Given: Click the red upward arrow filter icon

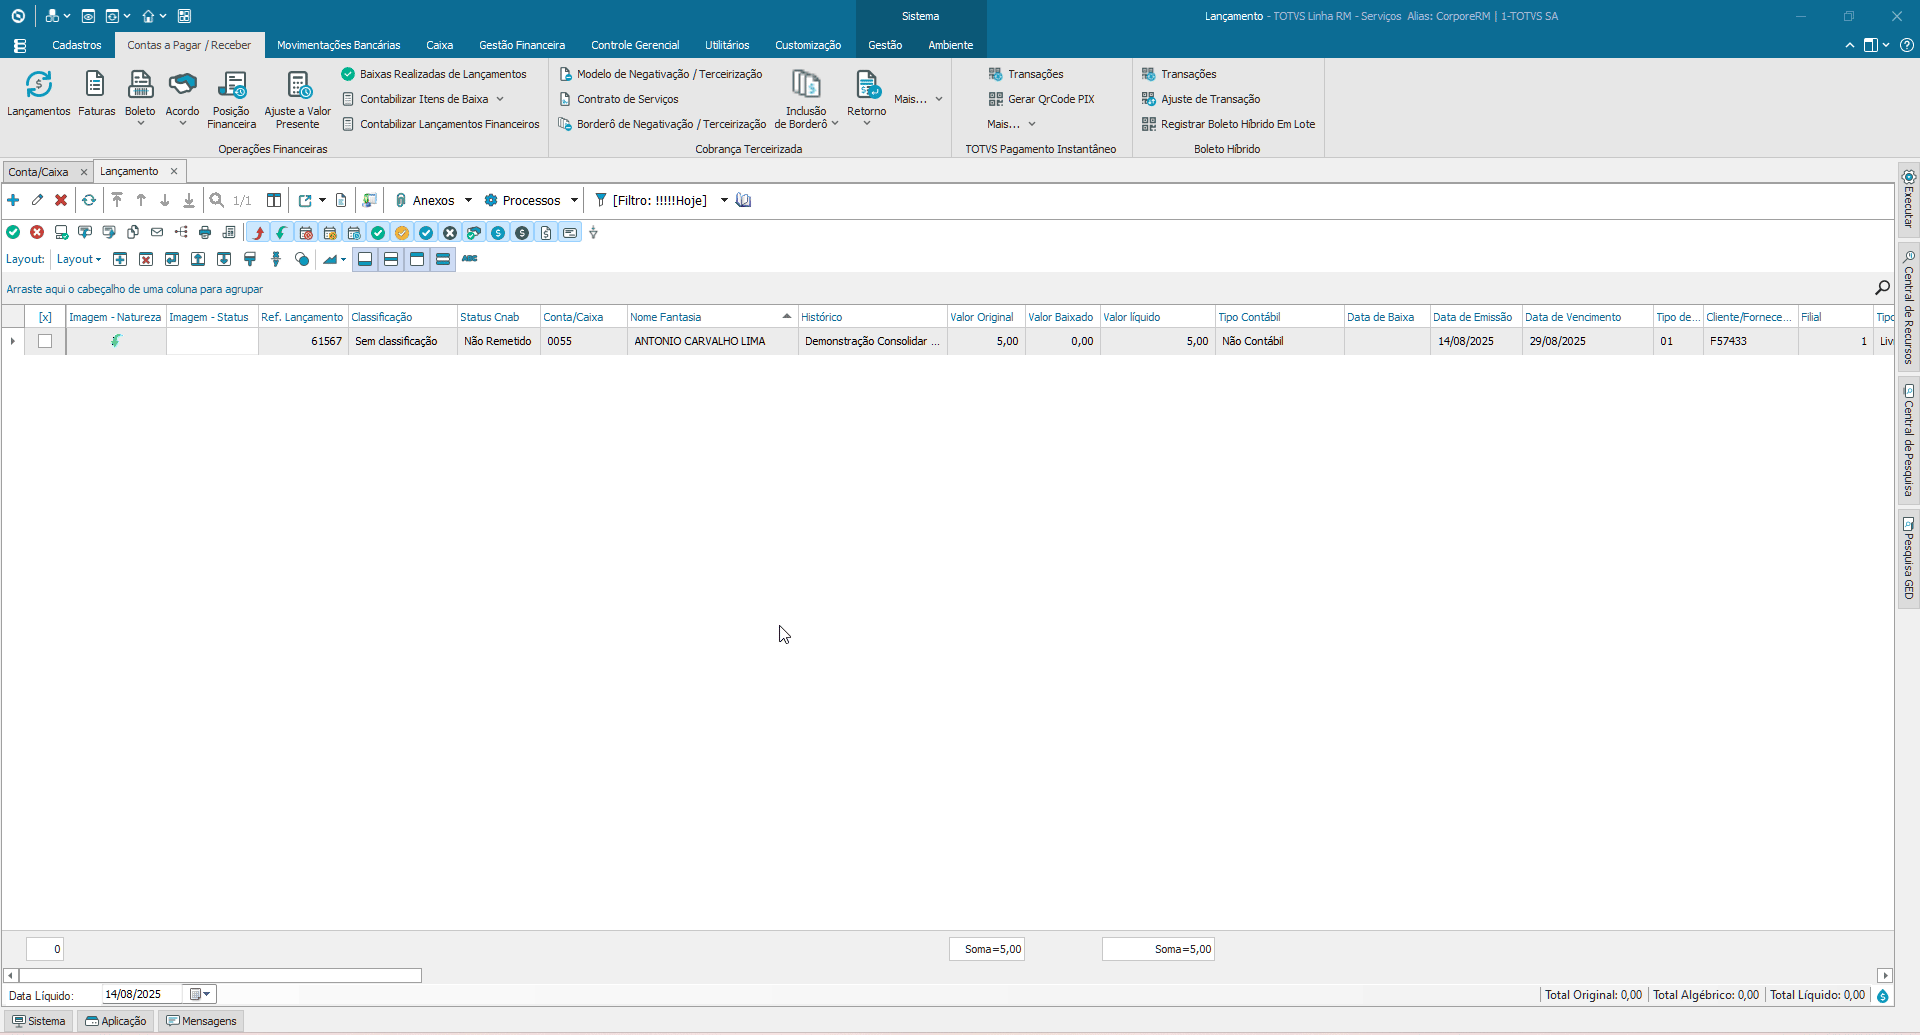Looking at the screenshot, I should click(258, 232).
